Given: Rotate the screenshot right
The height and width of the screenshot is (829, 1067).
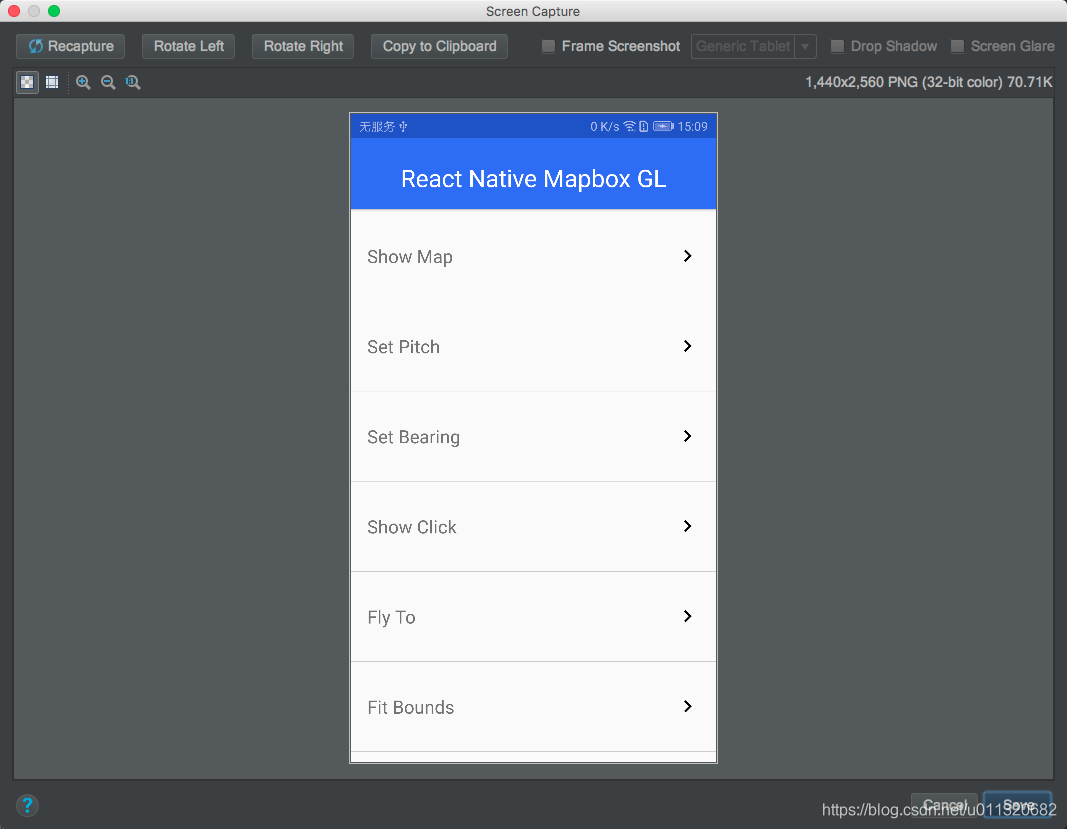Looking at the screenshot, I should [303, 46].
